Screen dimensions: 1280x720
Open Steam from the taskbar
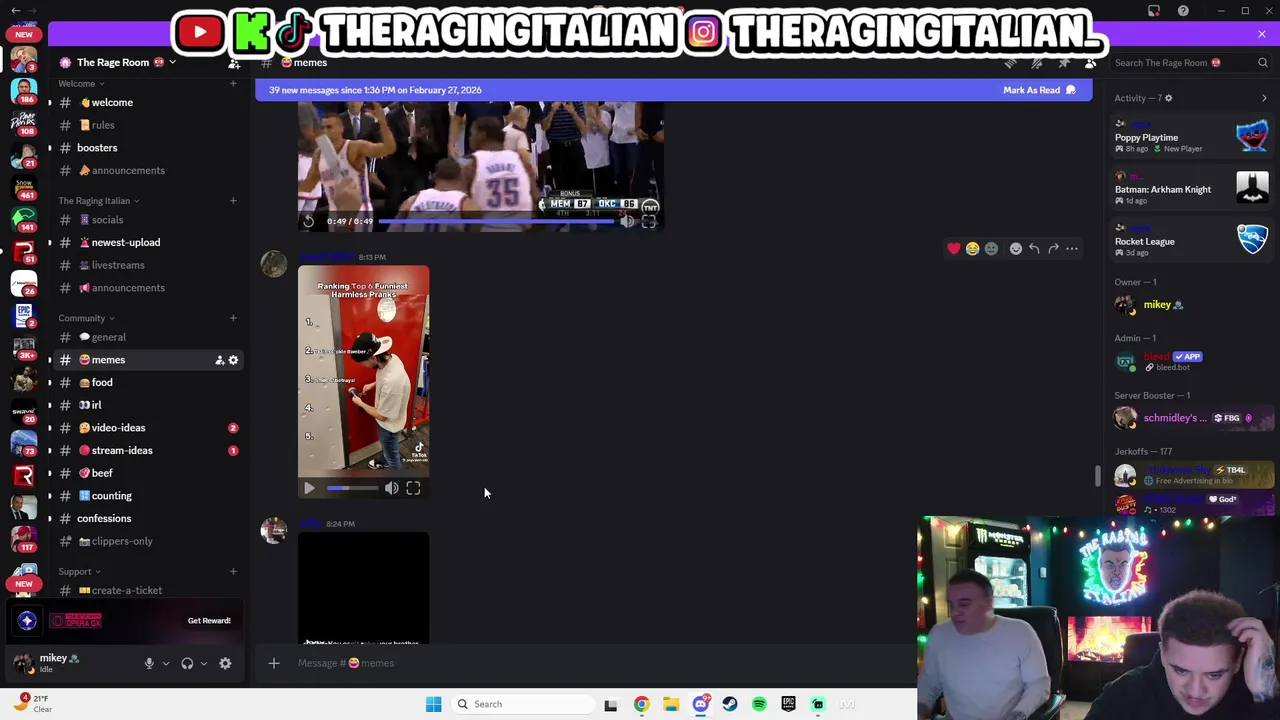pyautogui.click(x=730, y=704)
